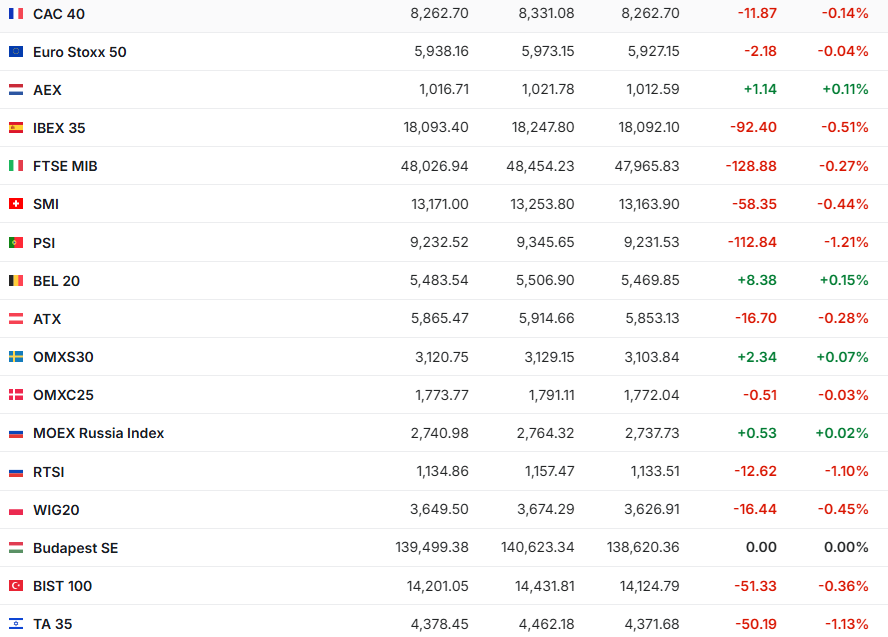The width and height of the screenshot is (888, 637).
Task: Select the ATX index name
Action: click(x=47, y=319)
